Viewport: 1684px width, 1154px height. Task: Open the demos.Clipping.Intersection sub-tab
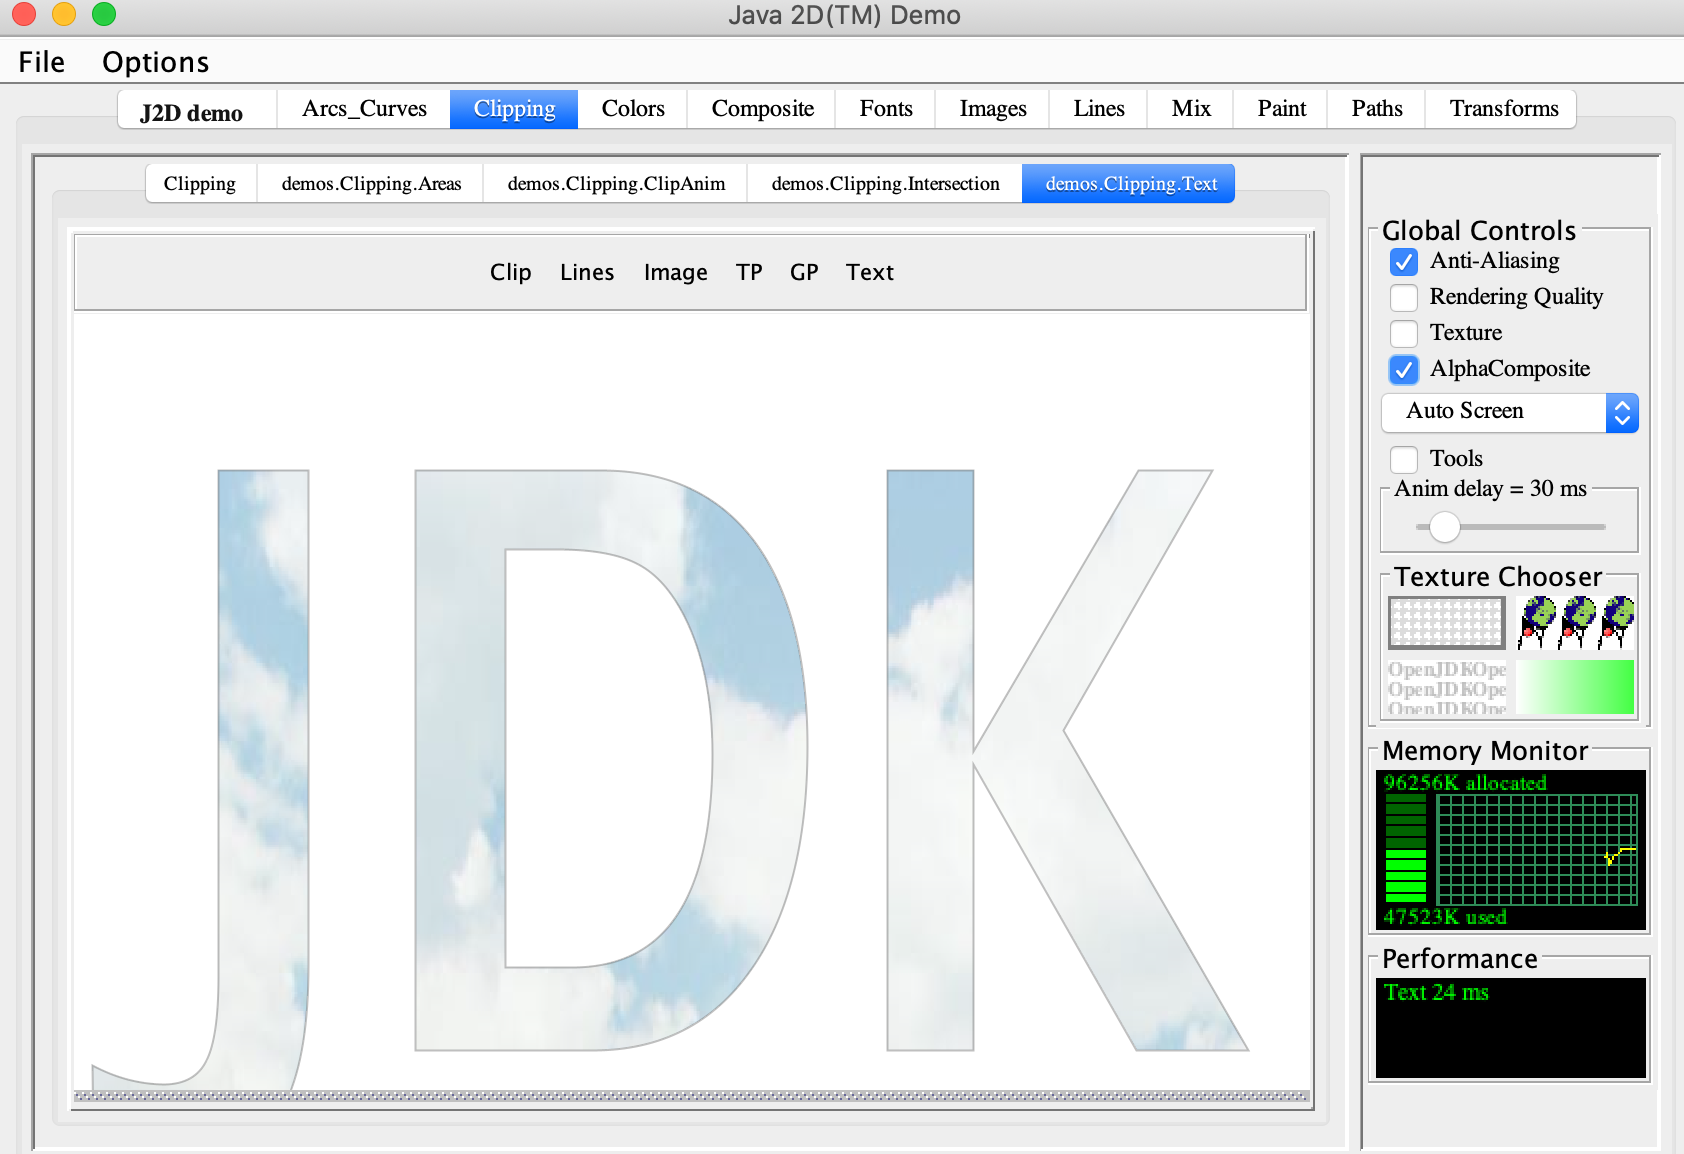[885, 184]
